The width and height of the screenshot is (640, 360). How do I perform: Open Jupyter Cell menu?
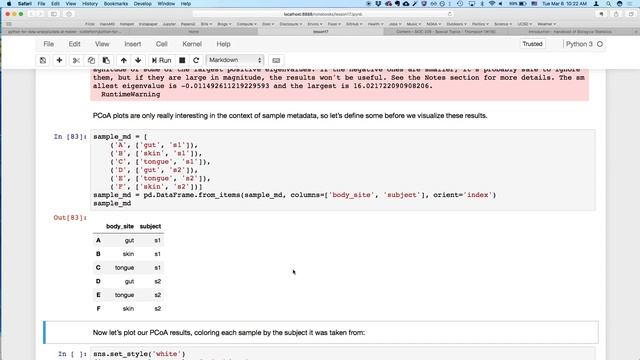point(162,44)
